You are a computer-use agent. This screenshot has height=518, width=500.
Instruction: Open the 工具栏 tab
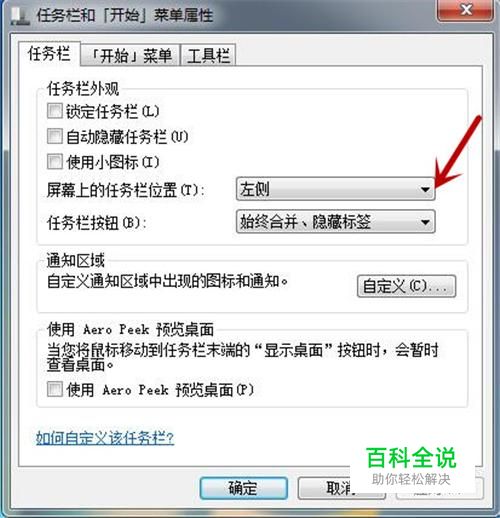[x=208, y=55]
